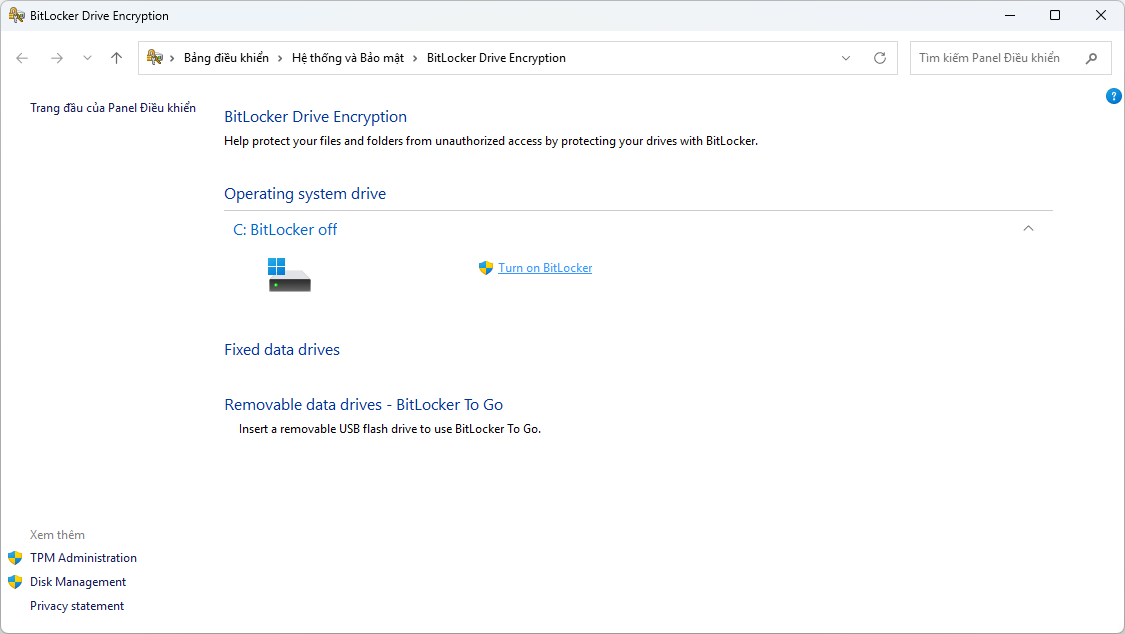This screenshot has height=634, width=1125.
Task: Open Trang đầu của Panel Điều khiển
Action: 113,108
